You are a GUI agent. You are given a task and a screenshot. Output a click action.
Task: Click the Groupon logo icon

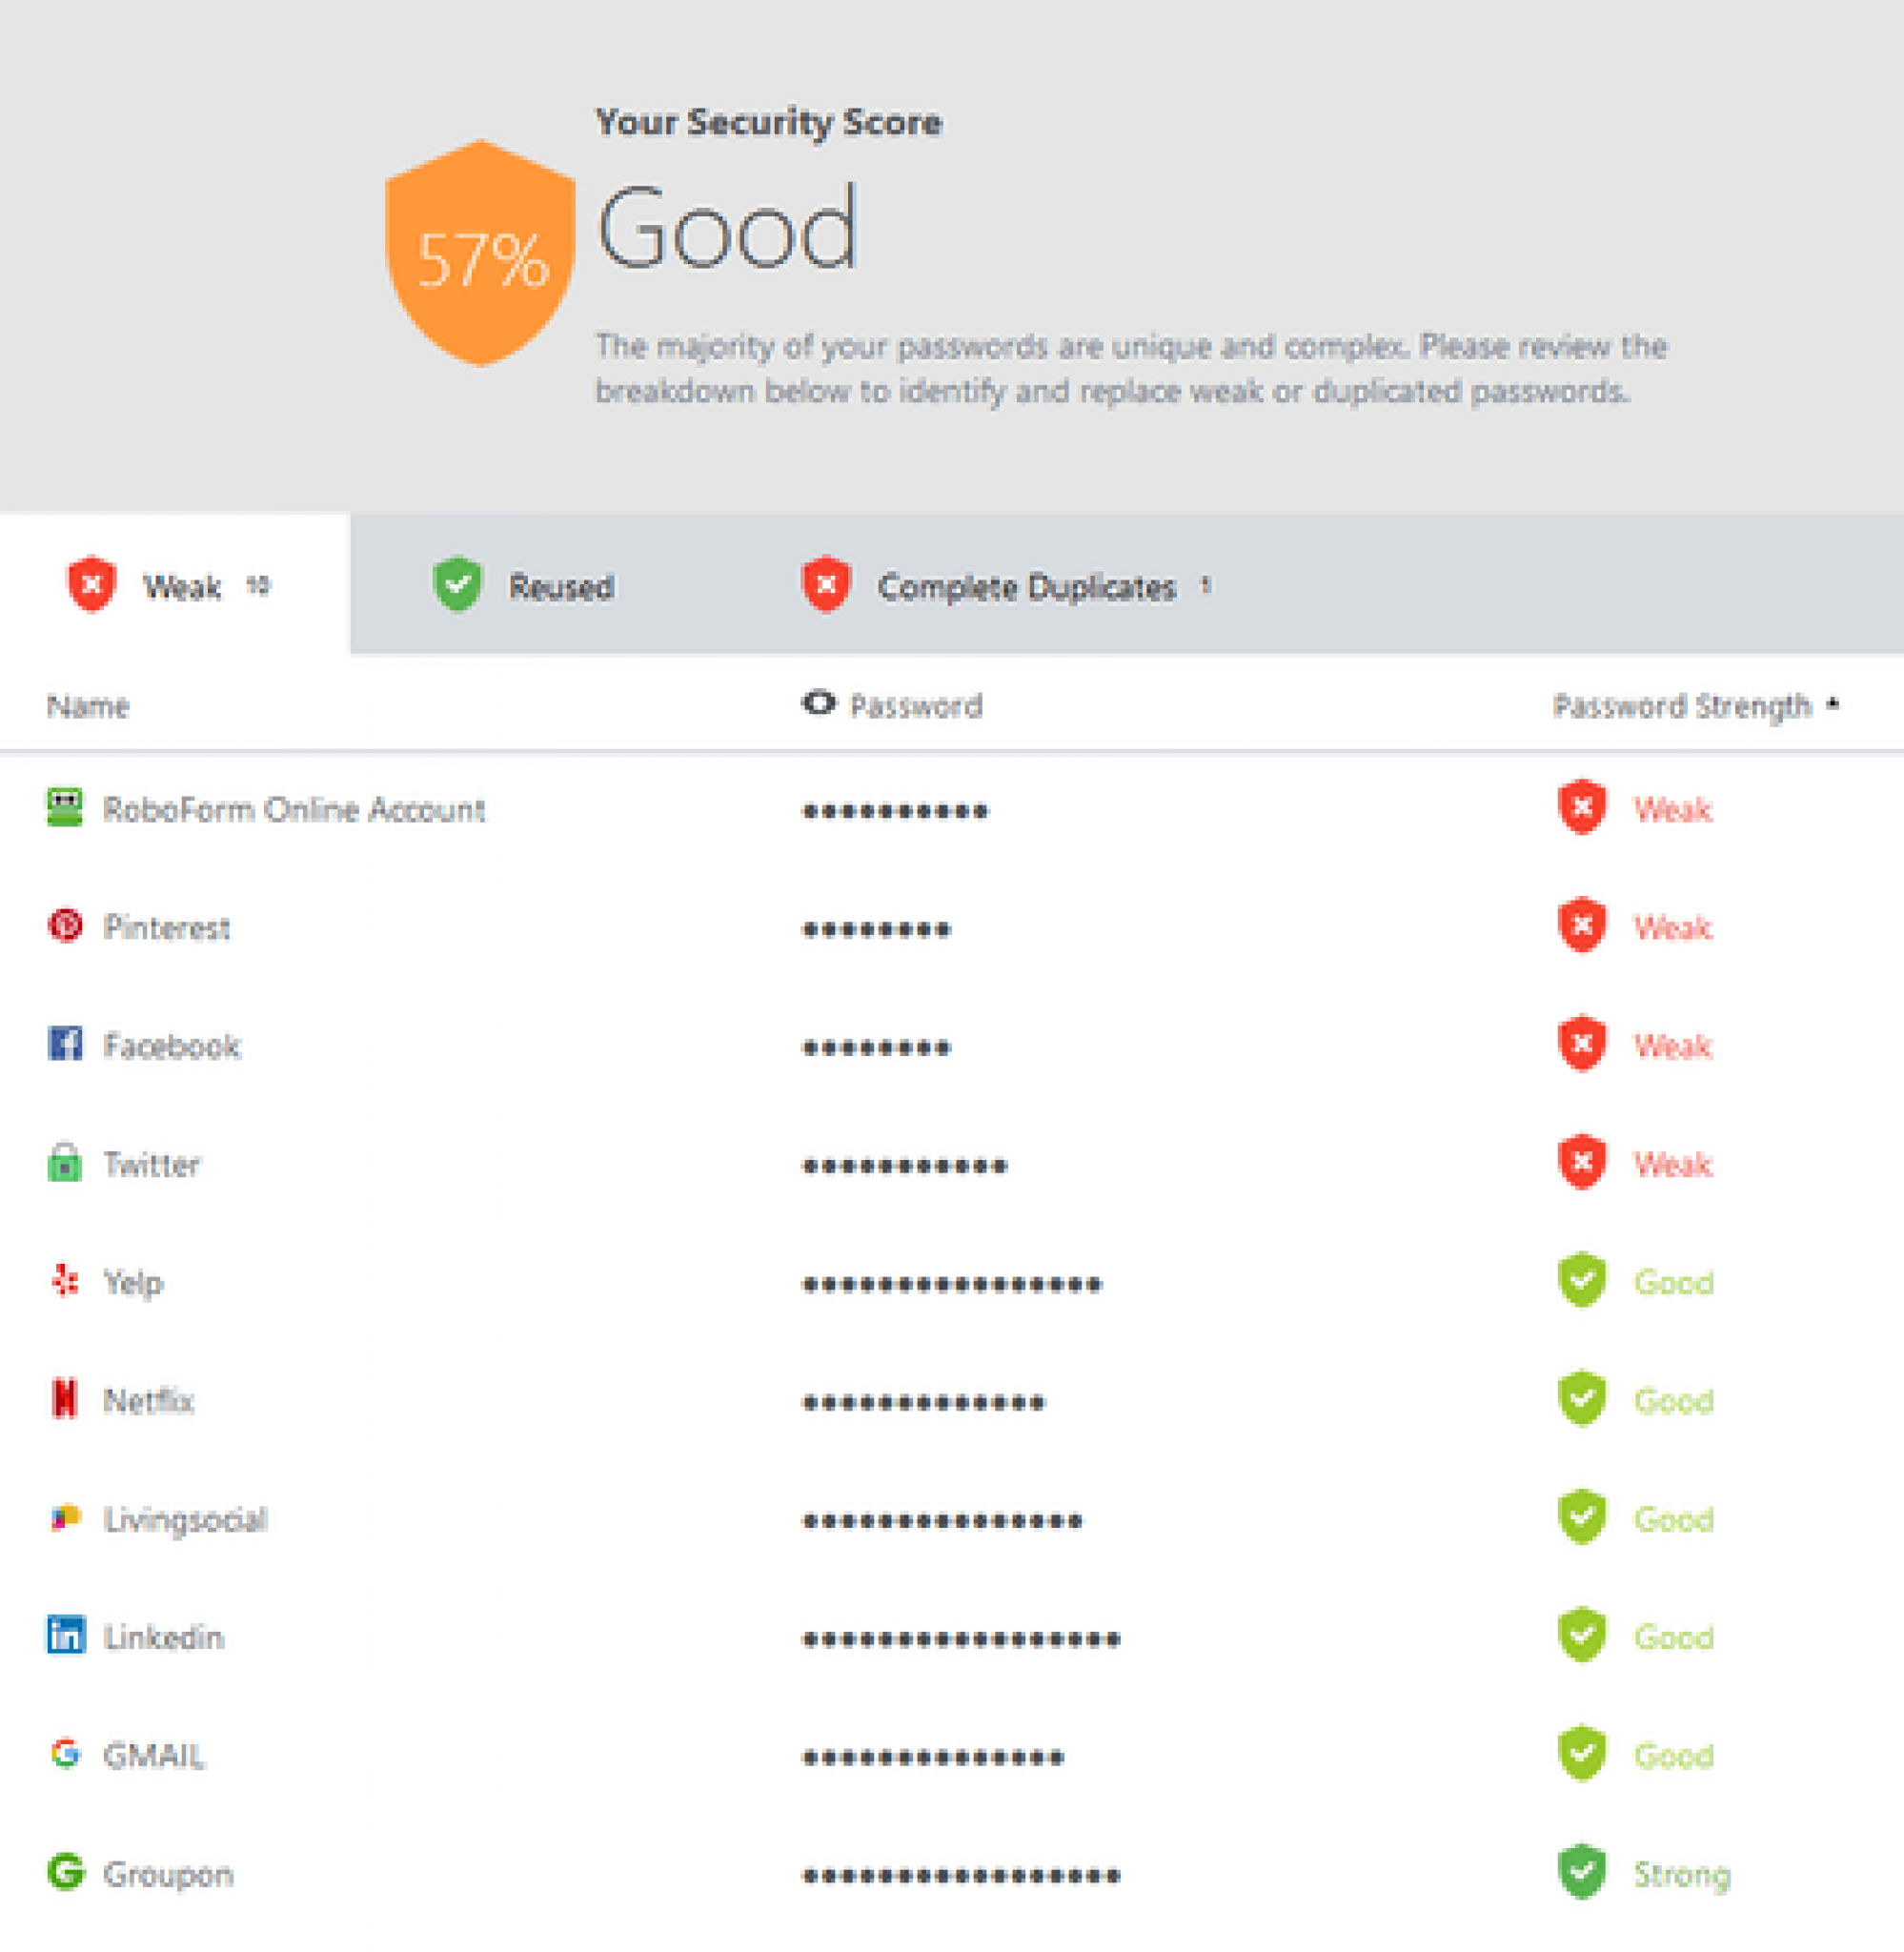pyautogui.click(x=66, y=1872)
